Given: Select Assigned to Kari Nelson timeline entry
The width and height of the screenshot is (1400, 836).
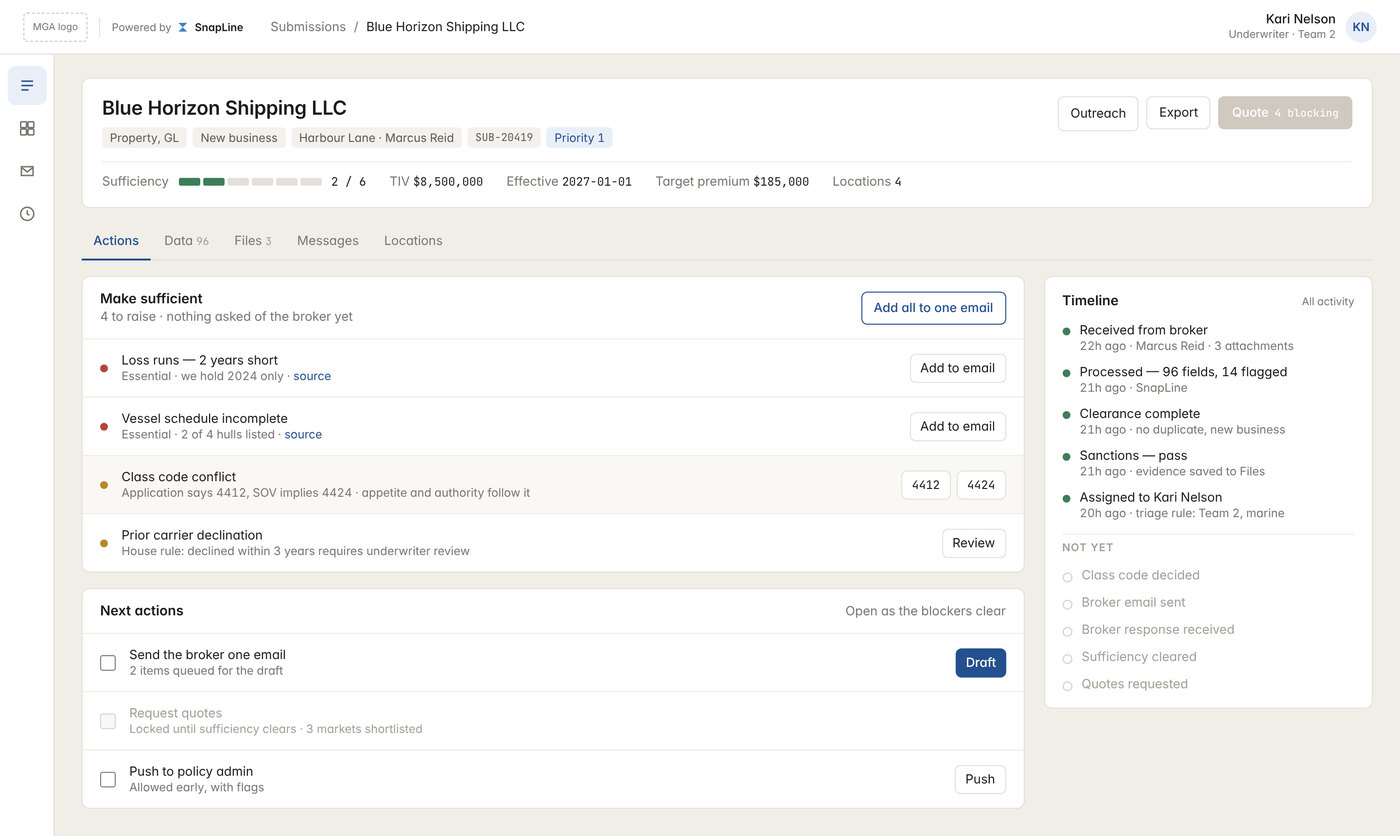Looking at the screenshot, I should point(1208,505).
